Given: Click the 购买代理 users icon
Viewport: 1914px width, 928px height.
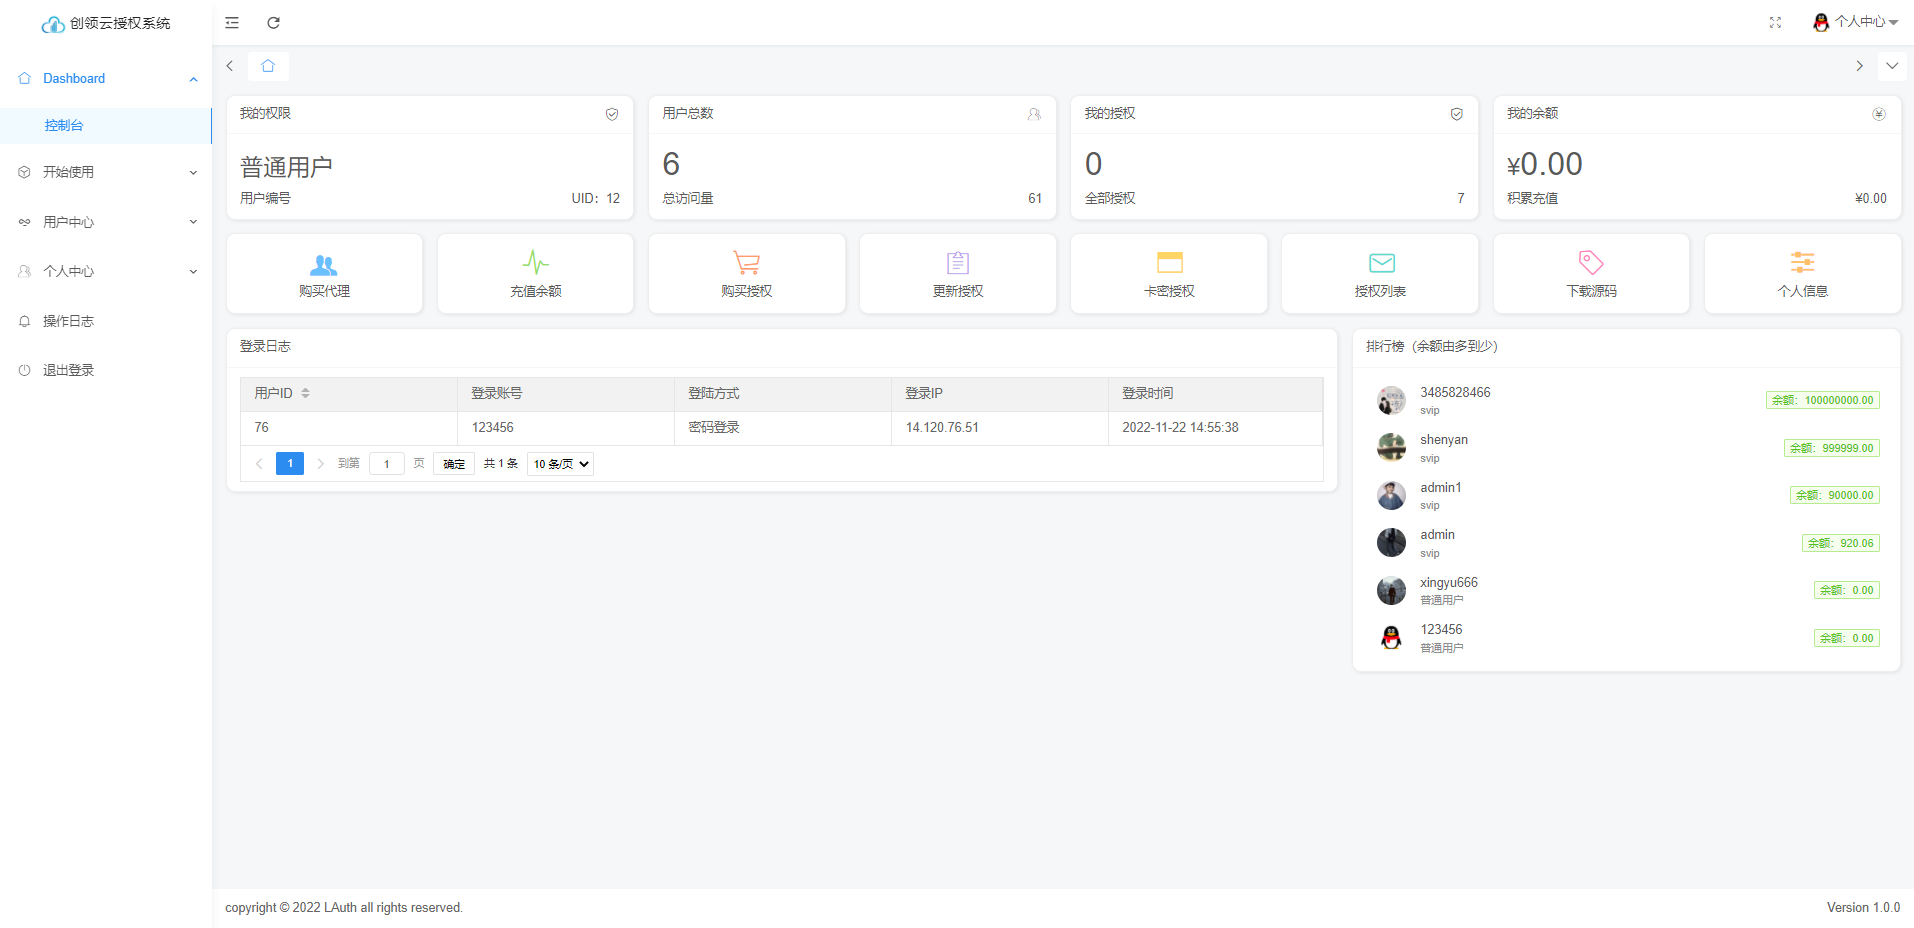Looking at the screenshot, I should (324, 264).
